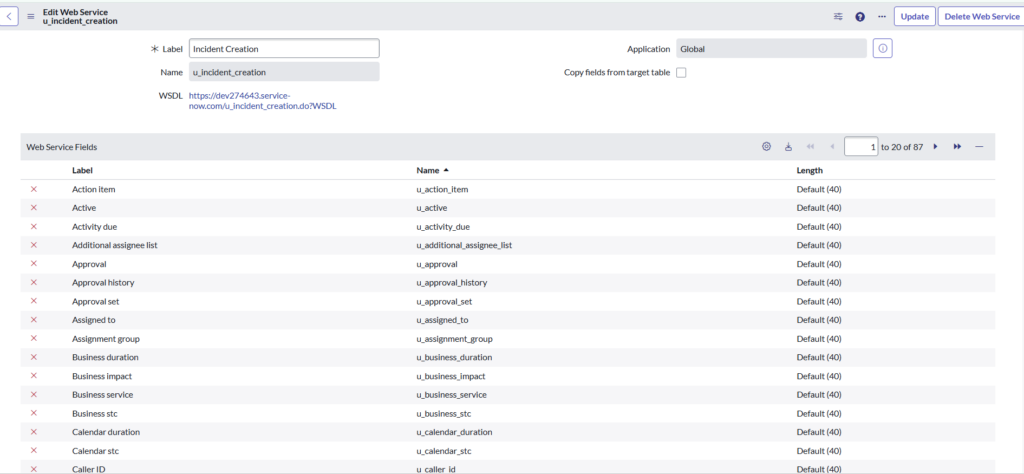The width and height of the screenshot is (1024, 474).
Task: Open the more options ellipsis menu
Action: [x=881, y=16]
